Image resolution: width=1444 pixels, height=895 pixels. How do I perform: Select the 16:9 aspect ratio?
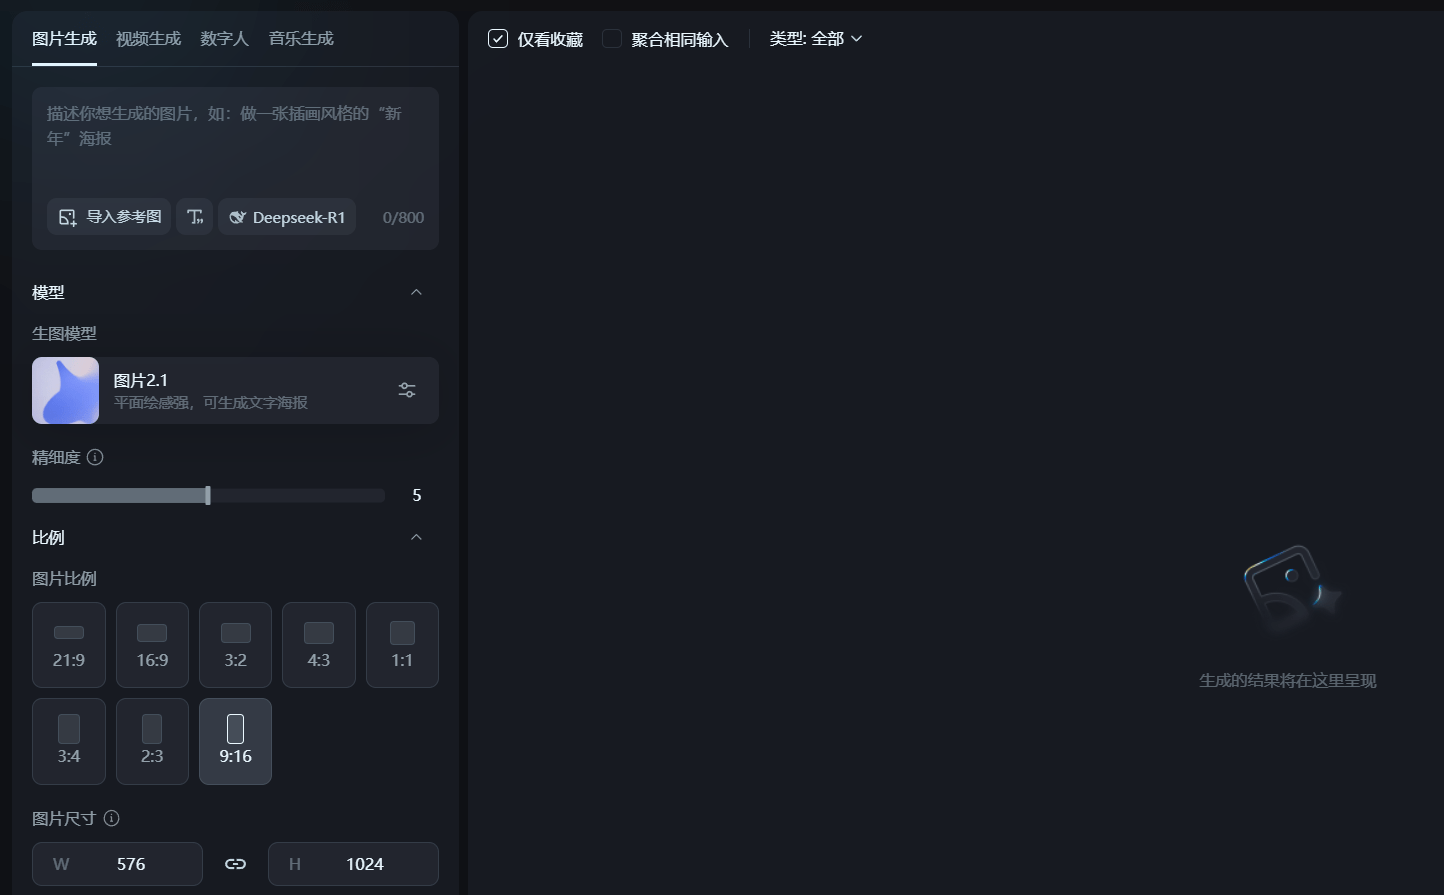coord(152,645)
